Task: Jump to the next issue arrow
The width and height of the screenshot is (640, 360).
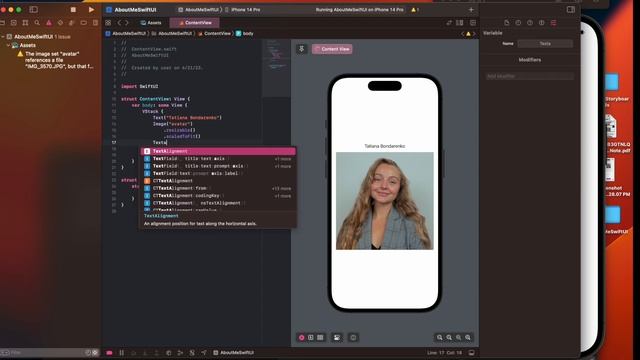Action: coord(473,33)
